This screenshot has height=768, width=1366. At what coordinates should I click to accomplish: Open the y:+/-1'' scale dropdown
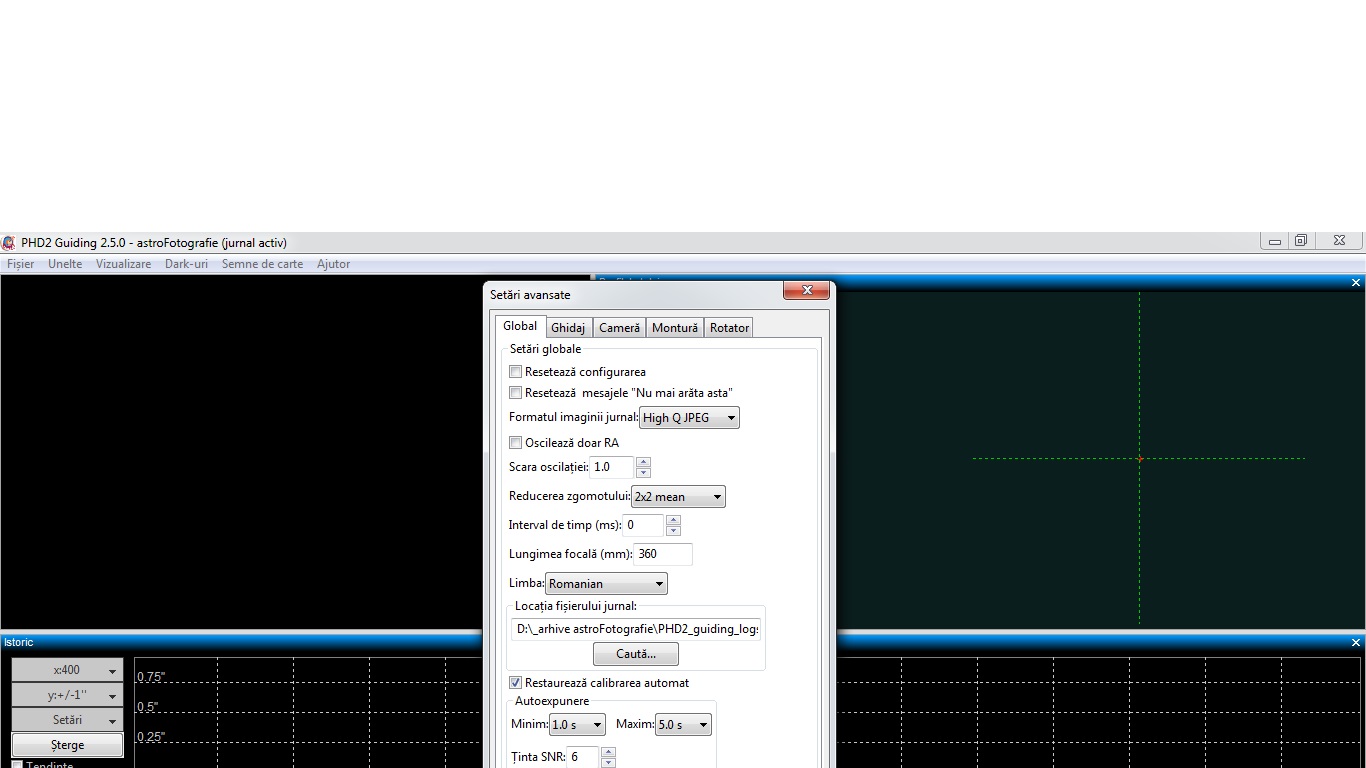(x=68, y=695)
